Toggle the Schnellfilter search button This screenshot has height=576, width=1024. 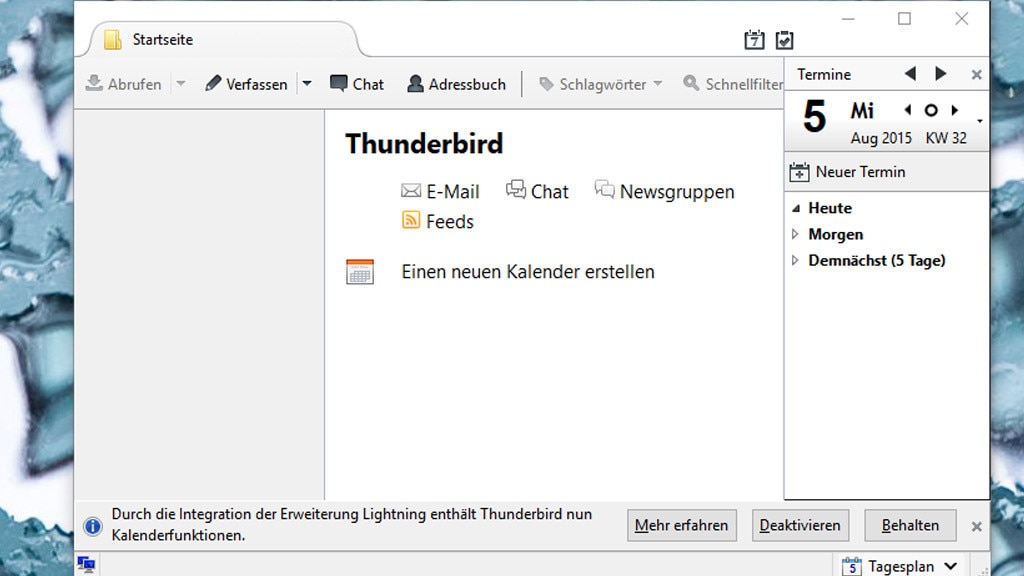[733, 84]
